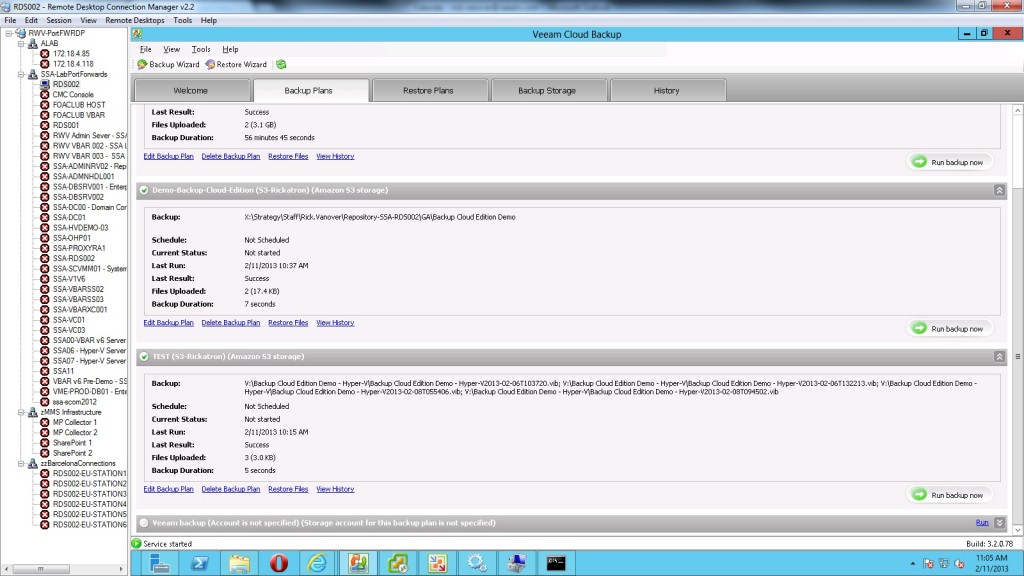This screenshot has width=1024, height=576.
Task: Open PowerShell from the taskbar
Action: [199, 563]
